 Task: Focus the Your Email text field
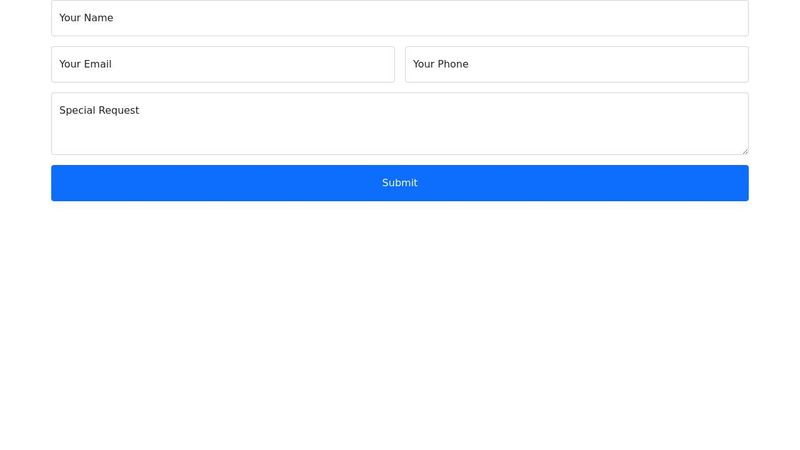223,64
